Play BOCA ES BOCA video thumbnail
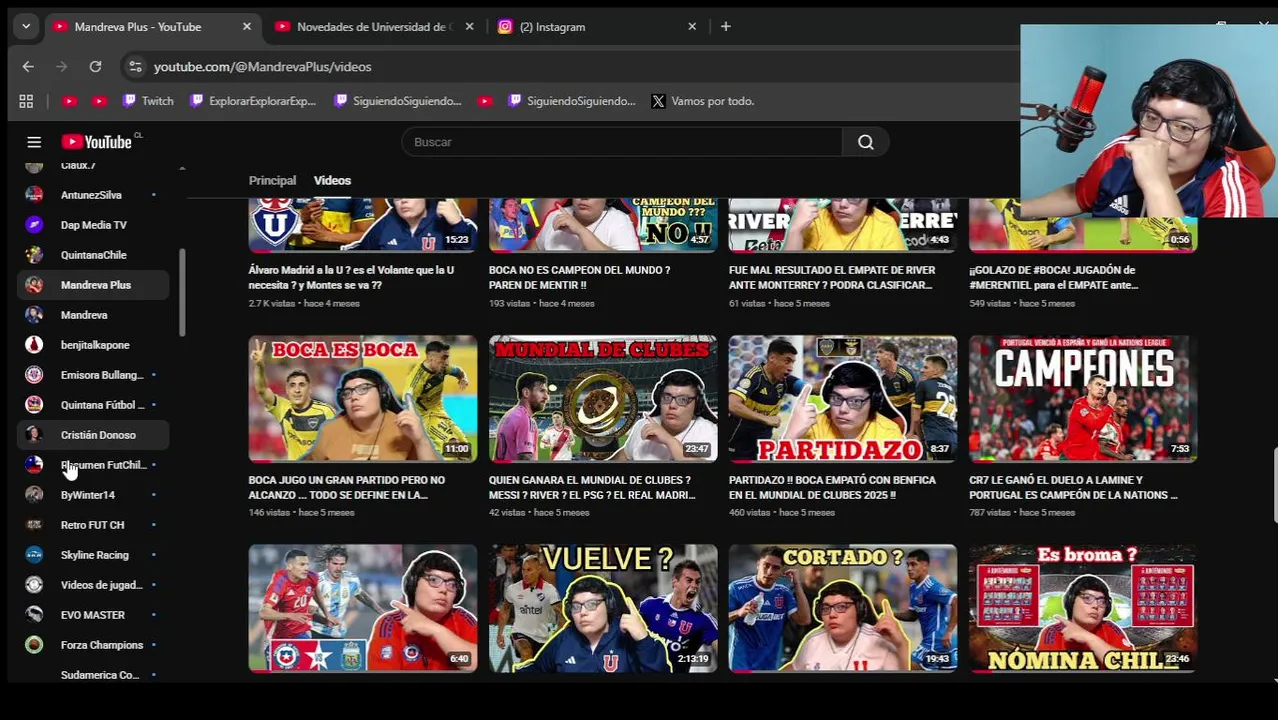 coord(363,399)
